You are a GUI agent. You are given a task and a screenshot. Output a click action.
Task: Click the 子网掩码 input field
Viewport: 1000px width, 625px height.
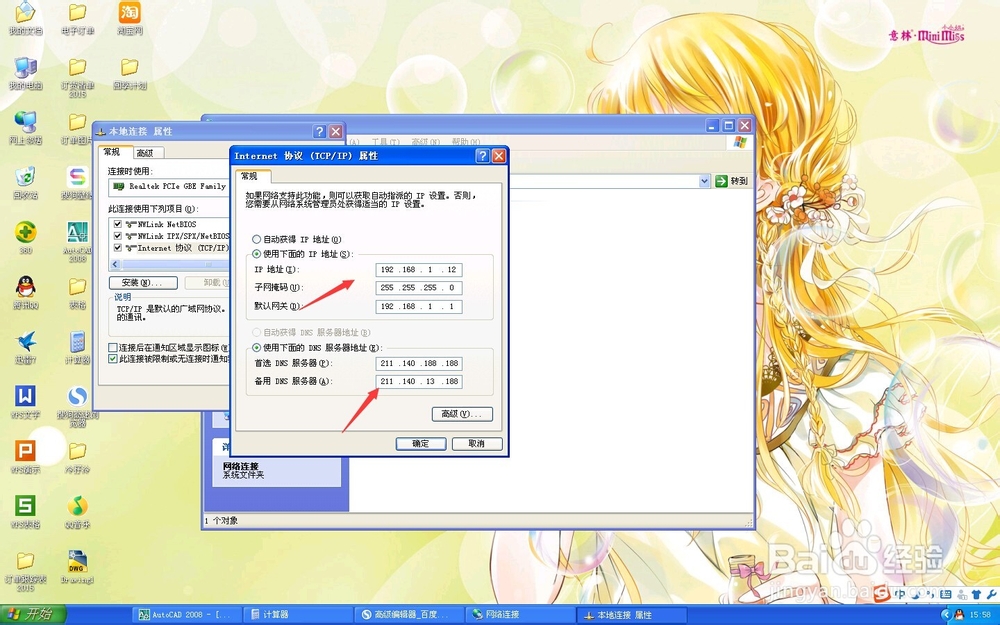tap(418, 288)
